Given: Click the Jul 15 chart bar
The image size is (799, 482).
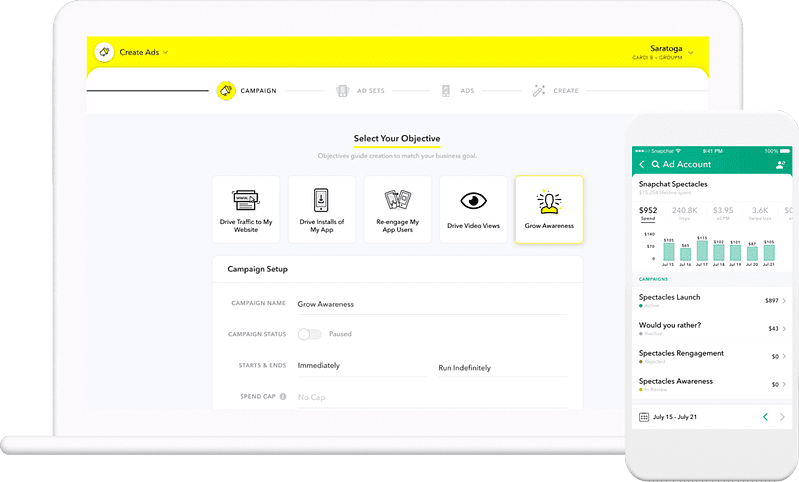Looking at the screenshot, I should (669, 252).
